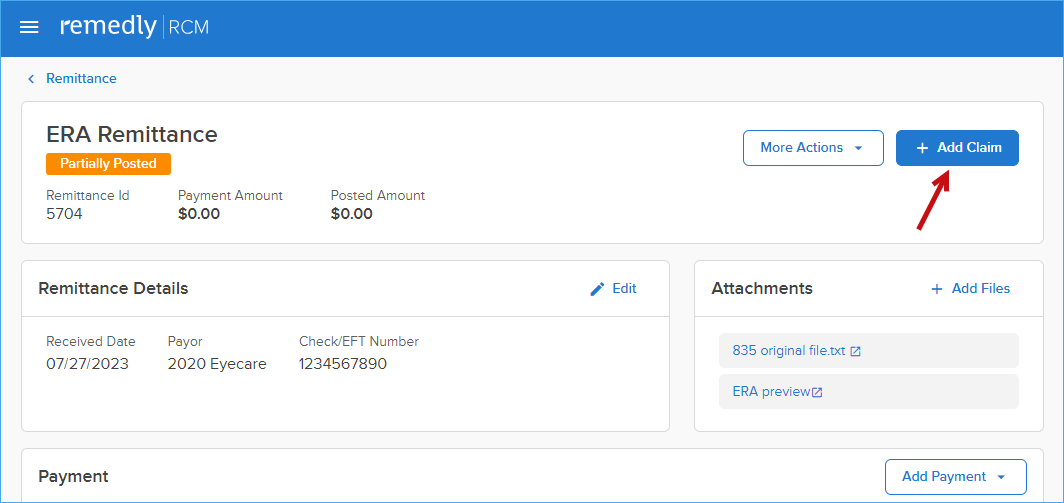Click the plus icon beside Add Files
Image resolution: width=1064 pixels, height=503 pixels.
click(936, 289)
